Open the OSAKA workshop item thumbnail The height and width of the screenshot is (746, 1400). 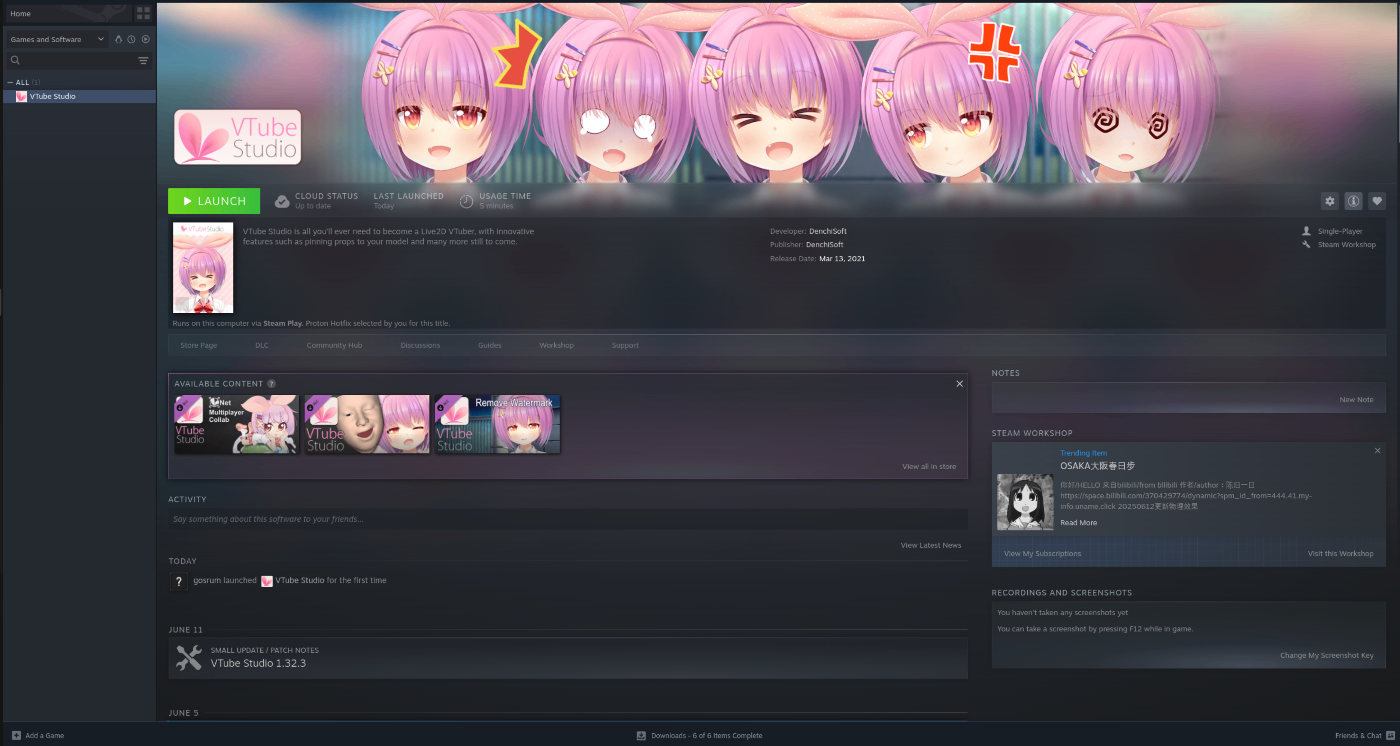1025,502
